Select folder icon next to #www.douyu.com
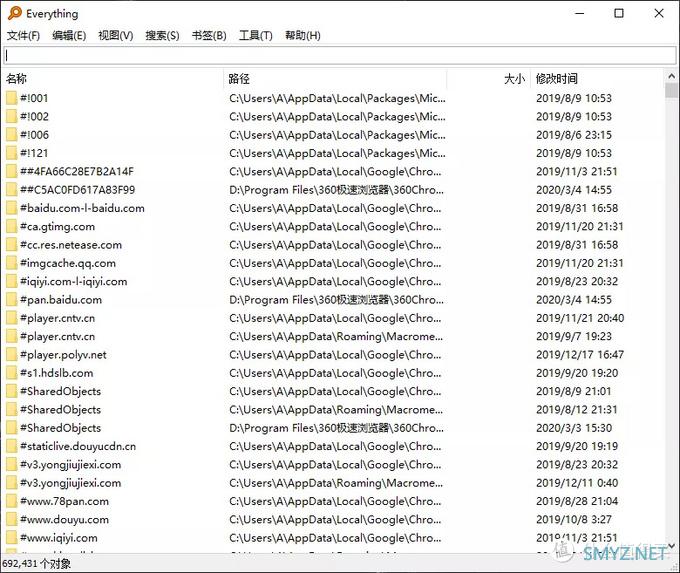This screenshot has height=573, width=680. 11,519
